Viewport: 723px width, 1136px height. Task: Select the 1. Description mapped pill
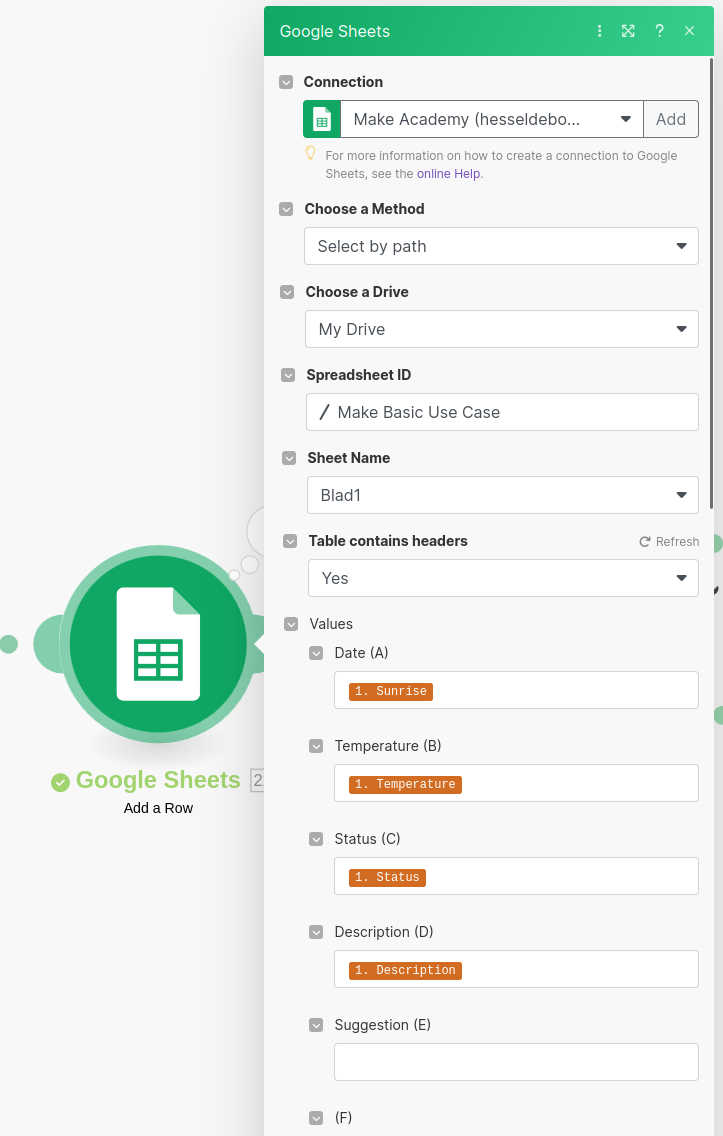(x=405, y=970)
